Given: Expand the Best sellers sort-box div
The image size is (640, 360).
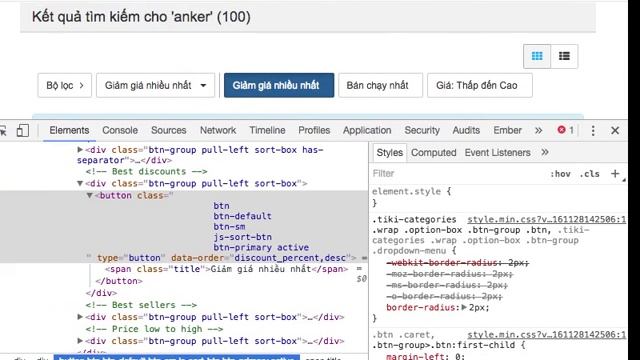Looking at the screenshot, I should click(80, 317).
